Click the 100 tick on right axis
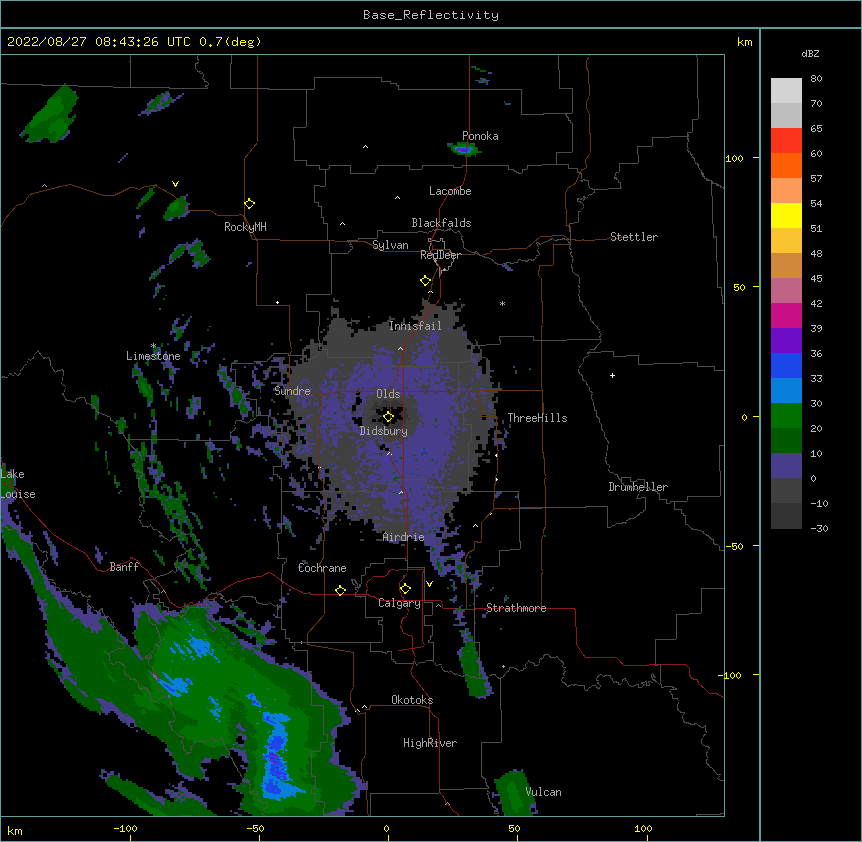The width and height of the screenshot is (862, 842). (x=734, y=158)
